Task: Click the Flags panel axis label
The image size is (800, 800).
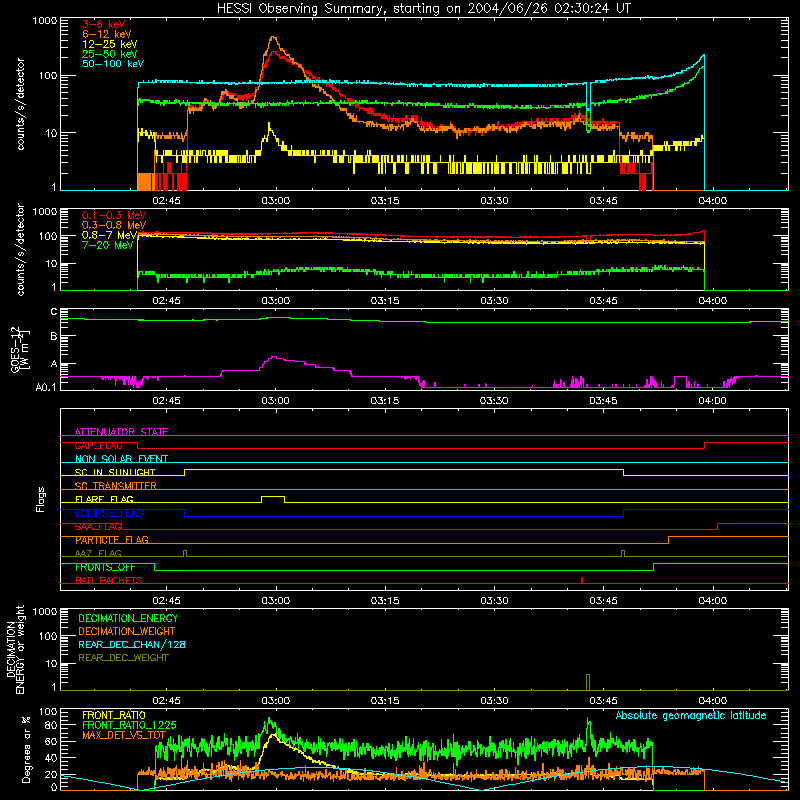Action: pos(41,499)
